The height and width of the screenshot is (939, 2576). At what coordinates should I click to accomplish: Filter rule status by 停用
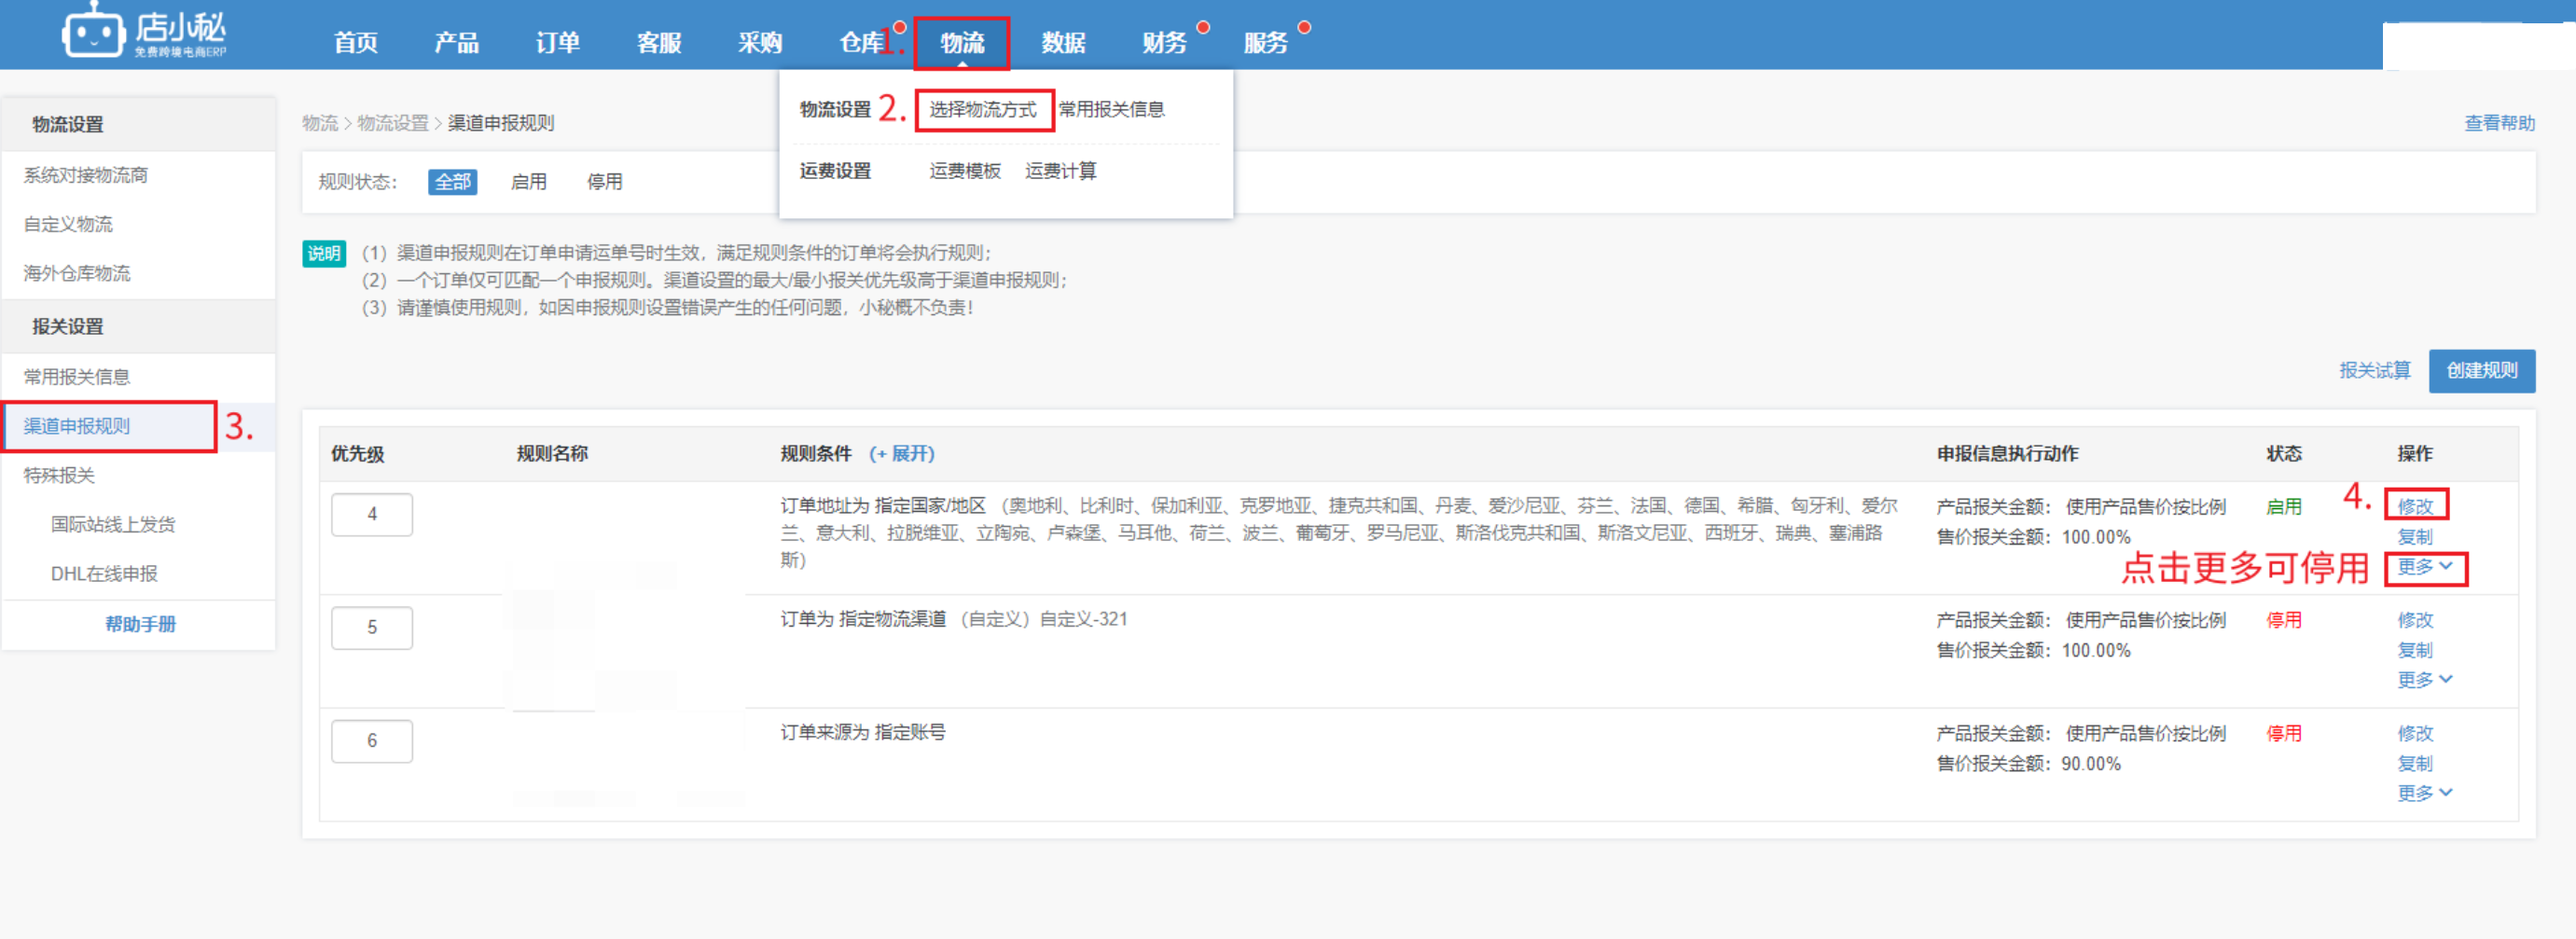(x=604, y=182)
